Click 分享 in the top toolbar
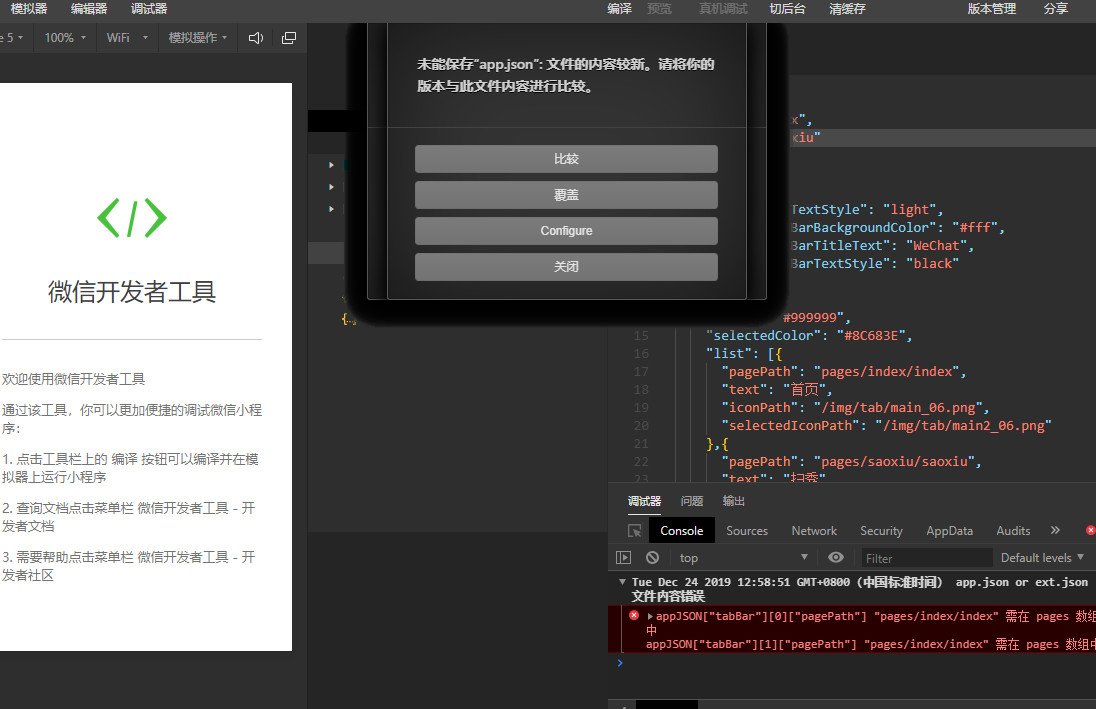 pyautogui.click(x=1055, y=8)
